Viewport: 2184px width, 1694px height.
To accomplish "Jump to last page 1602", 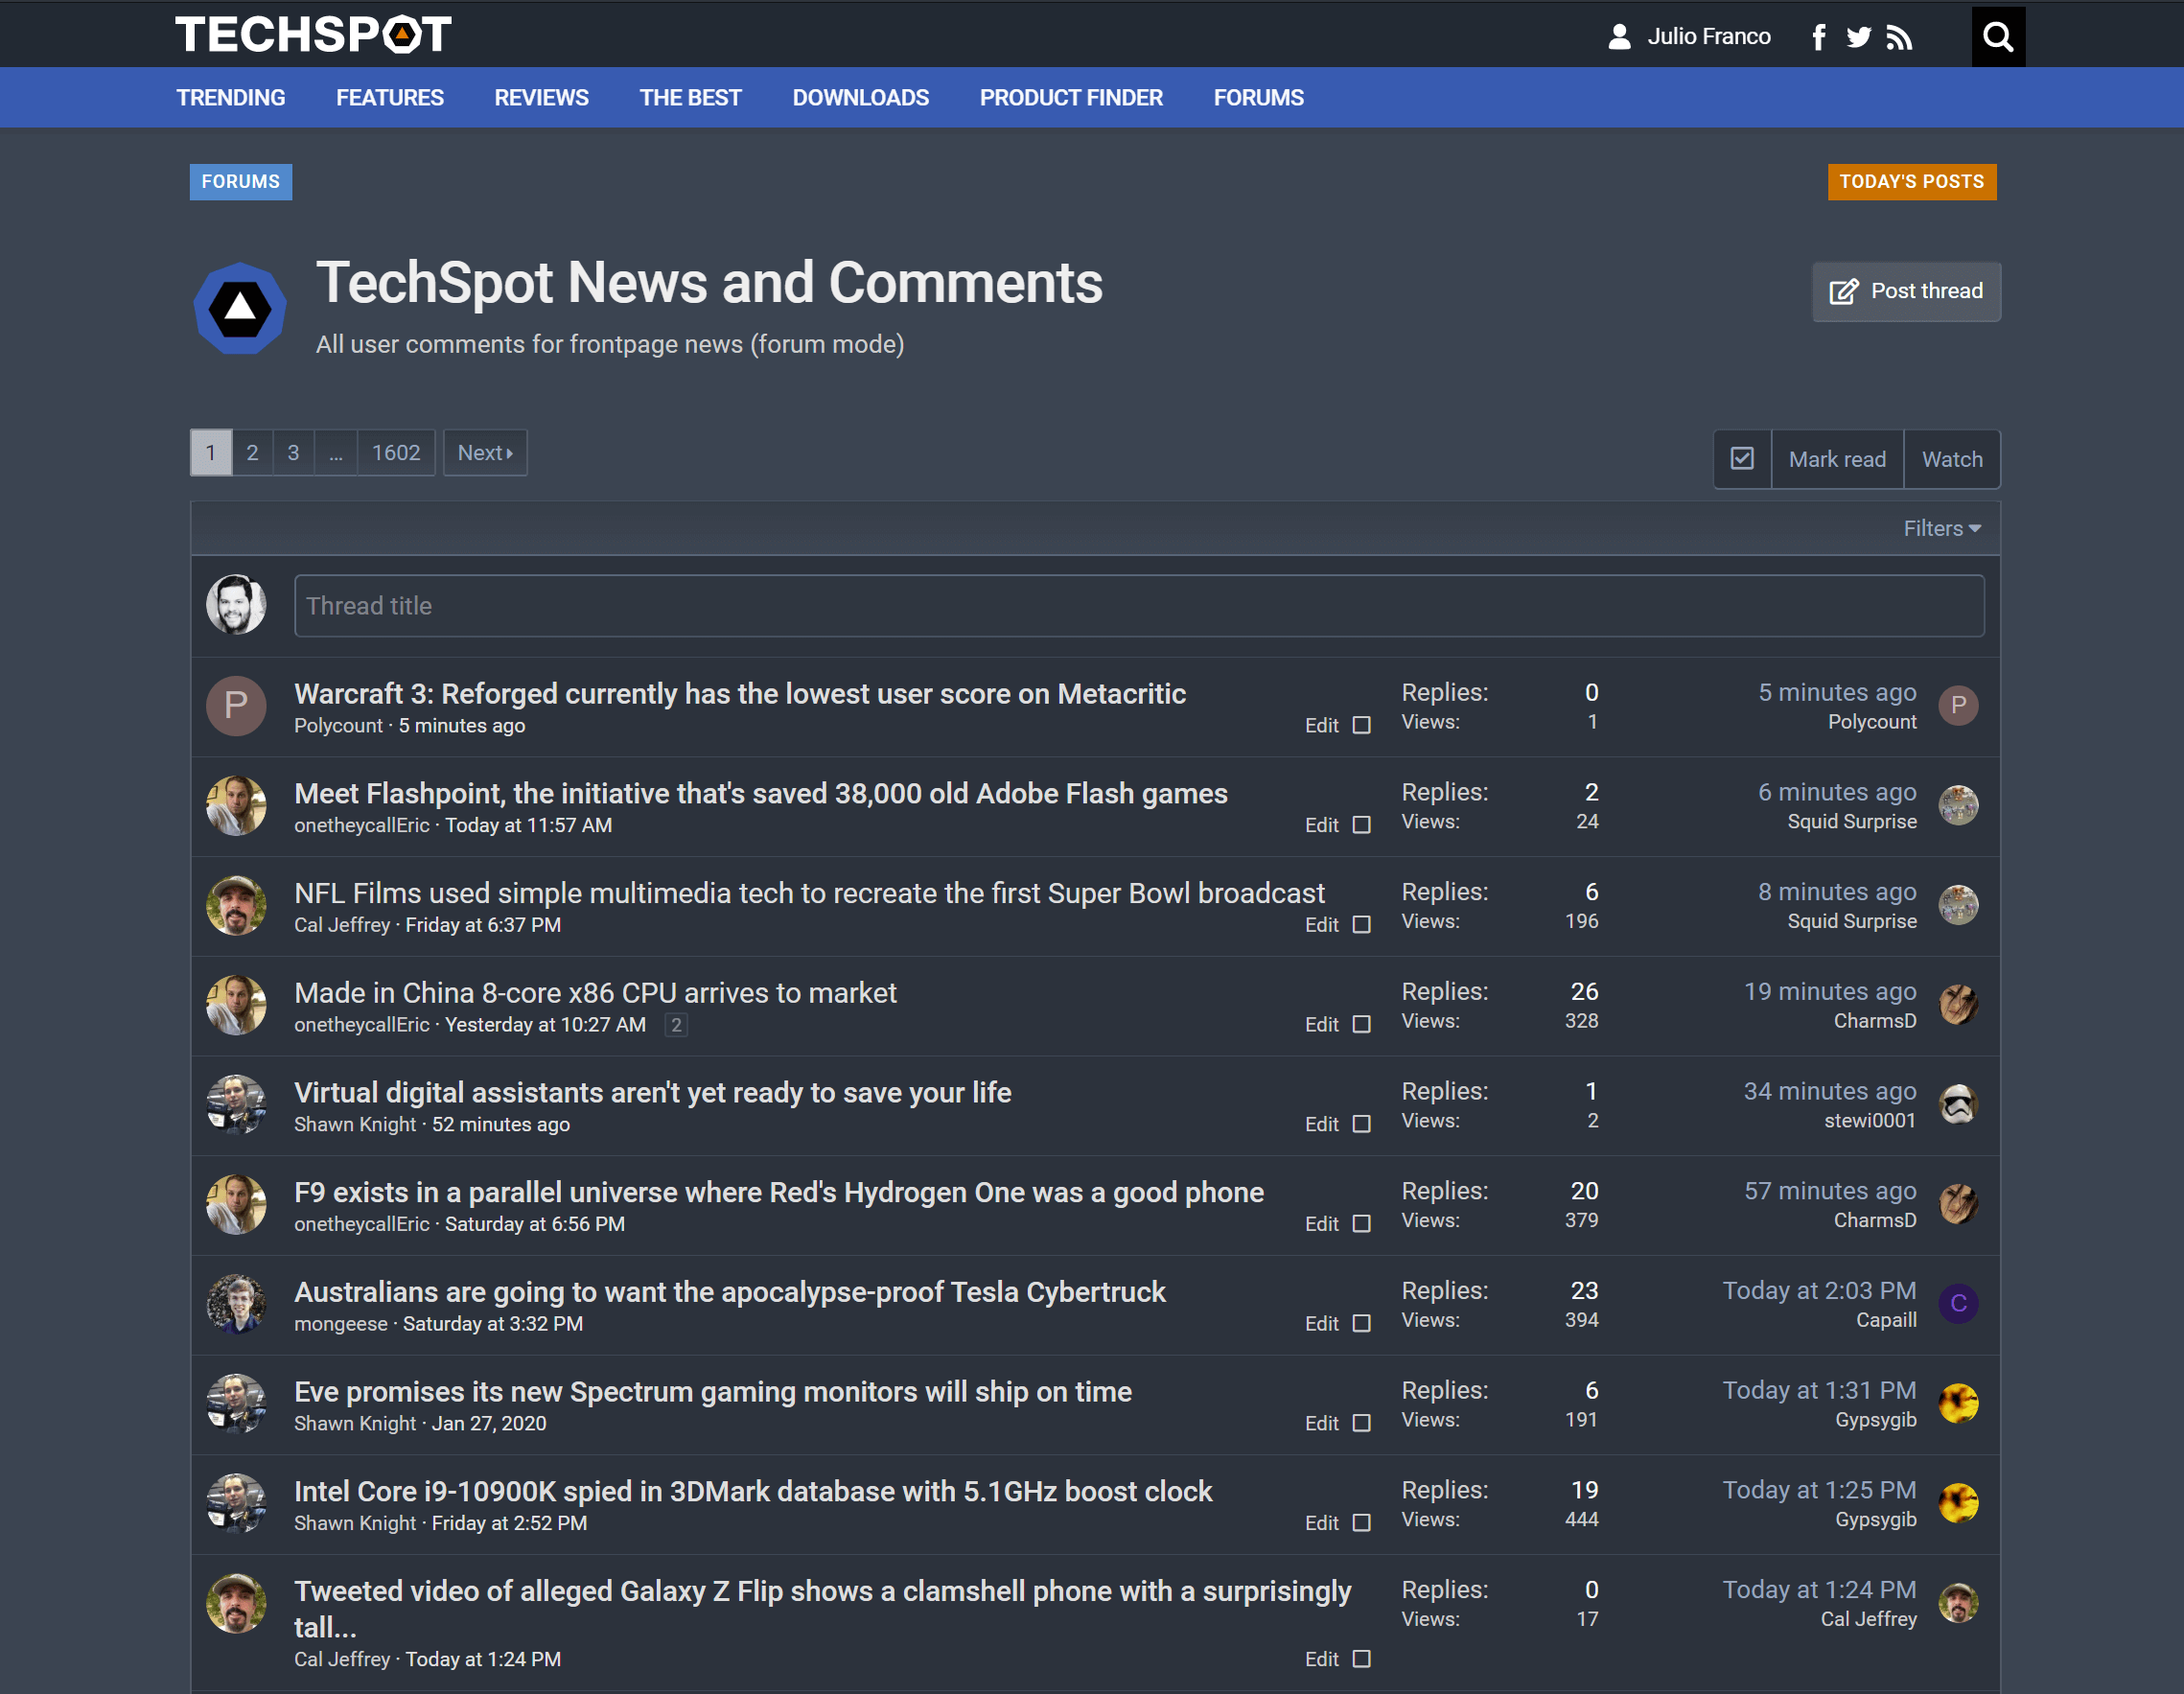I will click(x=396, y=453).
